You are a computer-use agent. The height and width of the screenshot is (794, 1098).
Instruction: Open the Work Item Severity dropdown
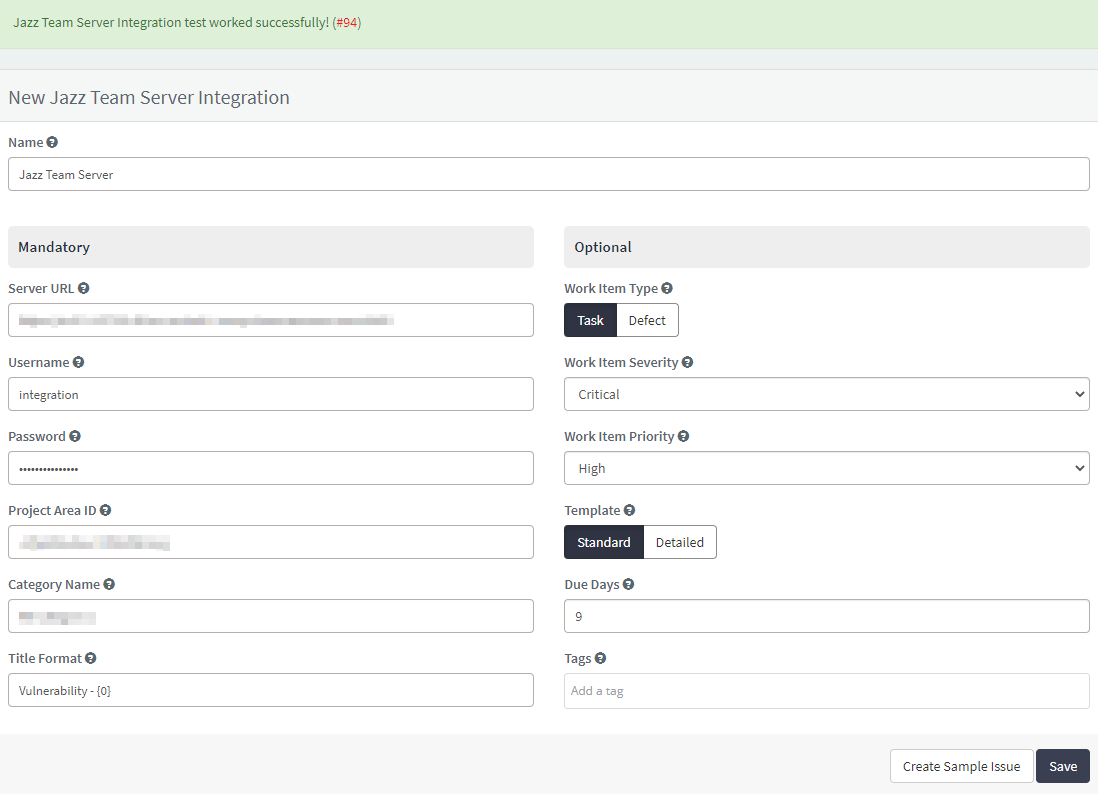(826, 394)
